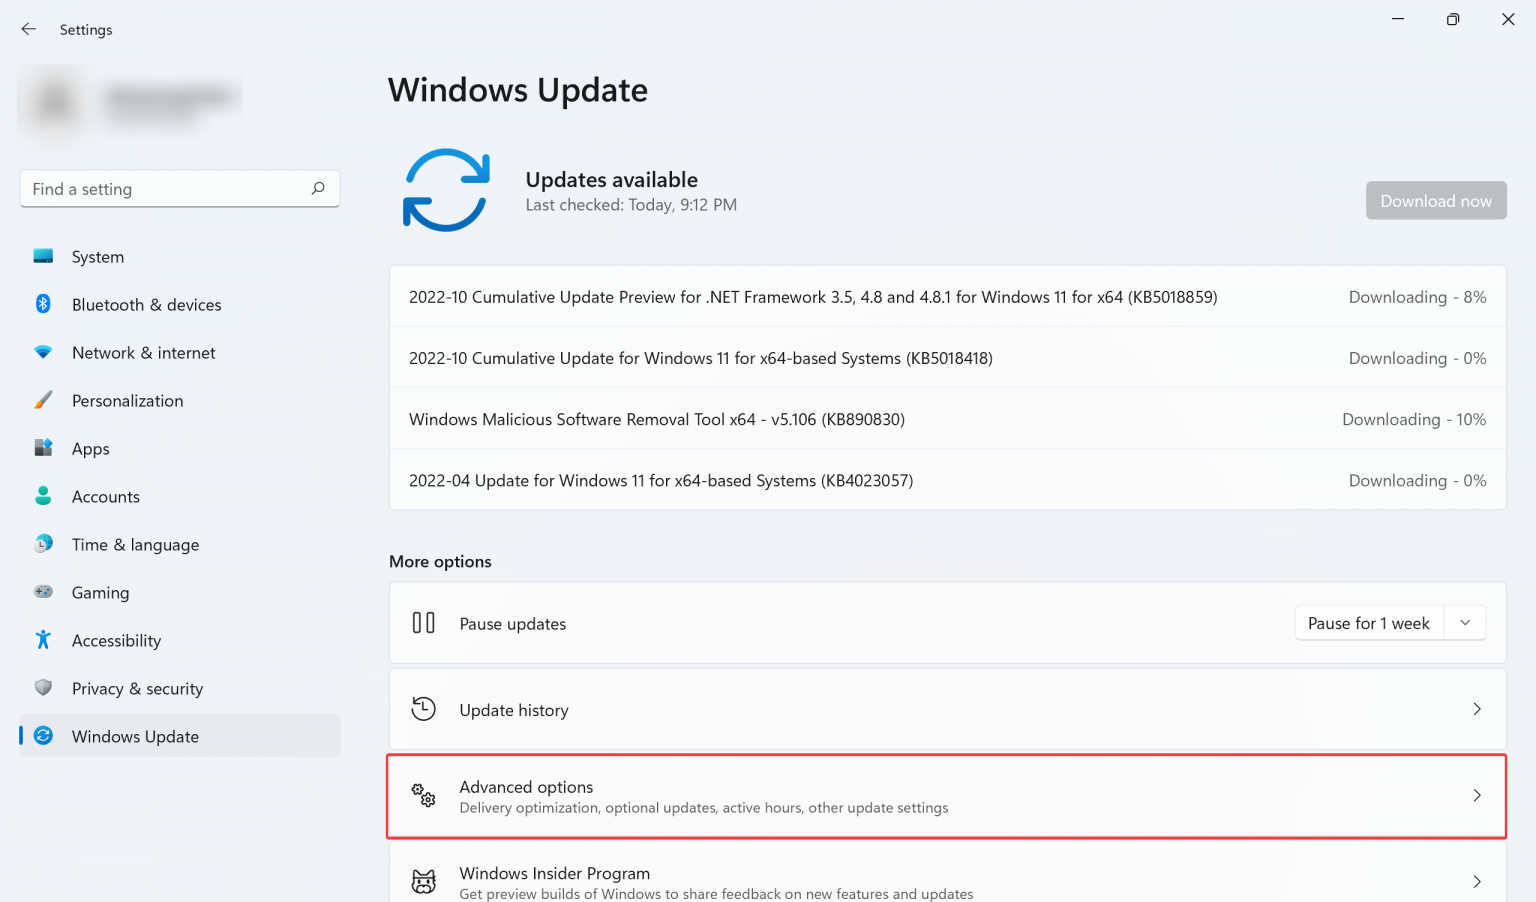The width and height of the screenshot is (1536, 902).
Task: Click the back arrow in Settings
Action: pos(29,29)
